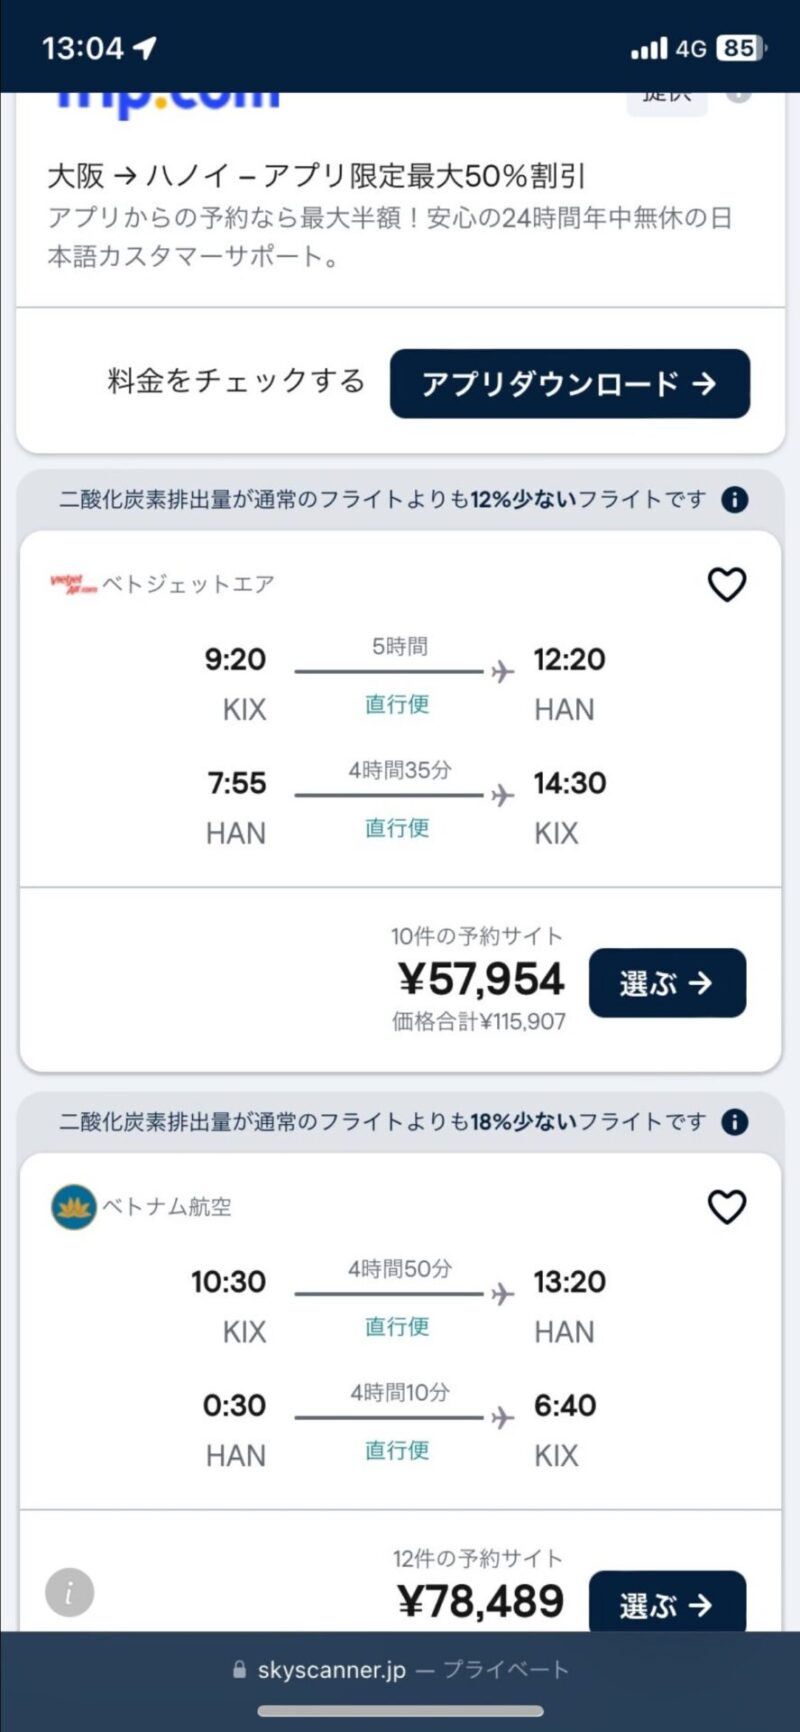
Task: Tap the gray info circle near ¥78,489
Action: [x=70, y=1592]
